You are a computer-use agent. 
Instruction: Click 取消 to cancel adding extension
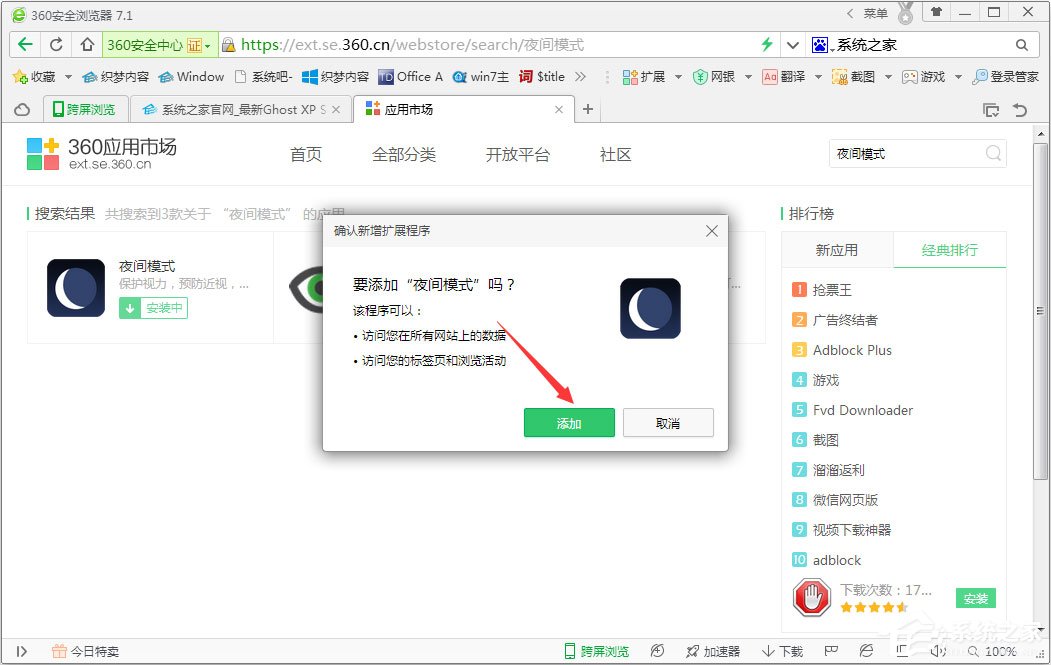[x=668, y=423]
